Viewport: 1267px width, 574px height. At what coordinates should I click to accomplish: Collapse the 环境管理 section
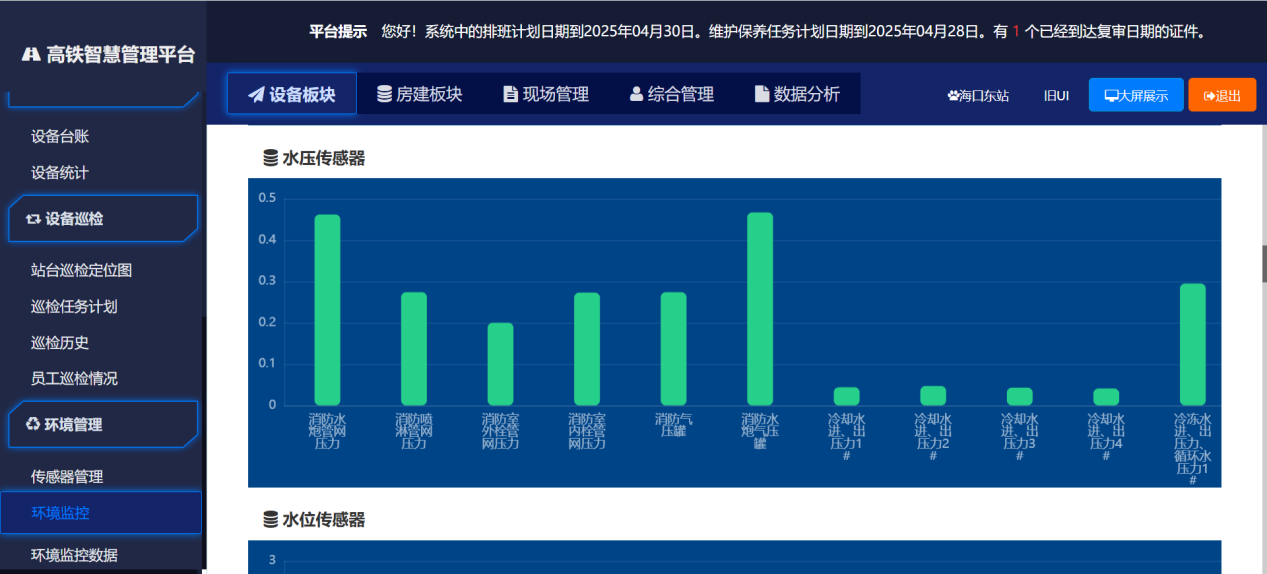[103, 424]
